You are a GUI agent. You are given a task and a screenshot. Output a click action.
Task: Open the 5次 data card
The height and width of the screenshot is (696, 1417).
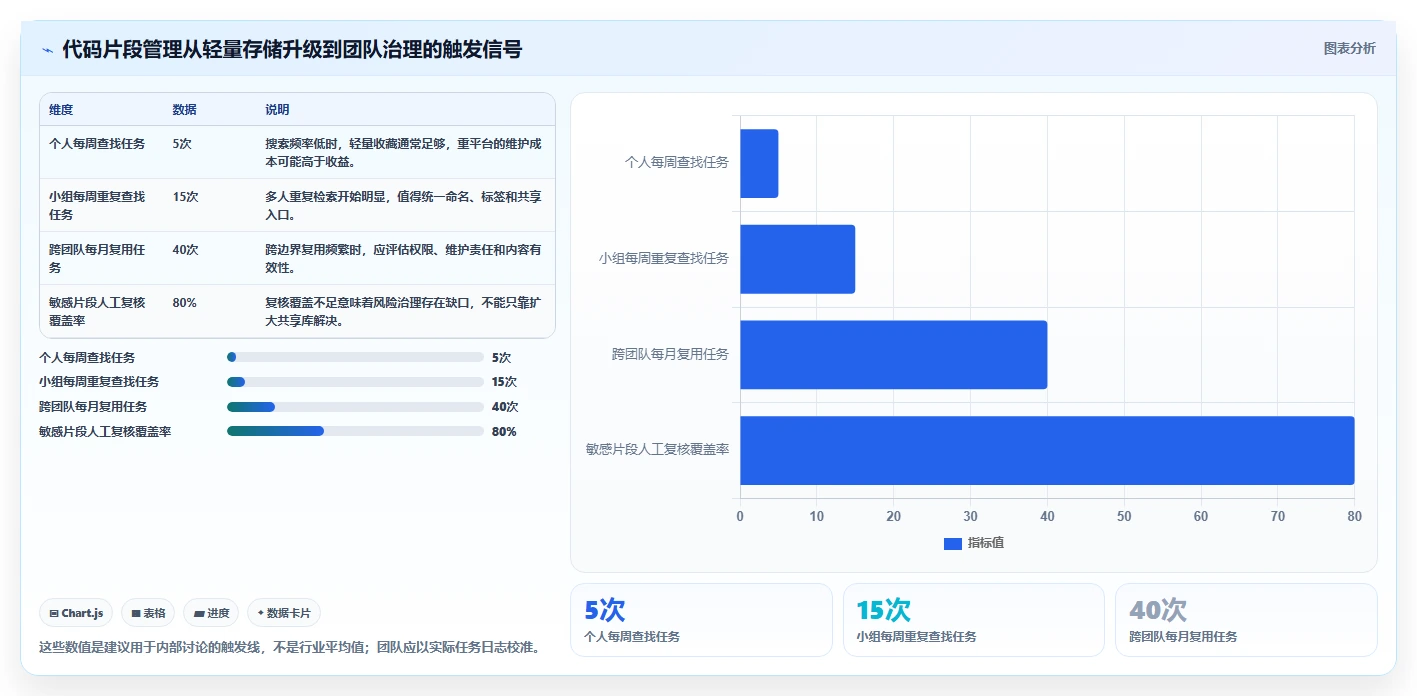coord(701,620)
